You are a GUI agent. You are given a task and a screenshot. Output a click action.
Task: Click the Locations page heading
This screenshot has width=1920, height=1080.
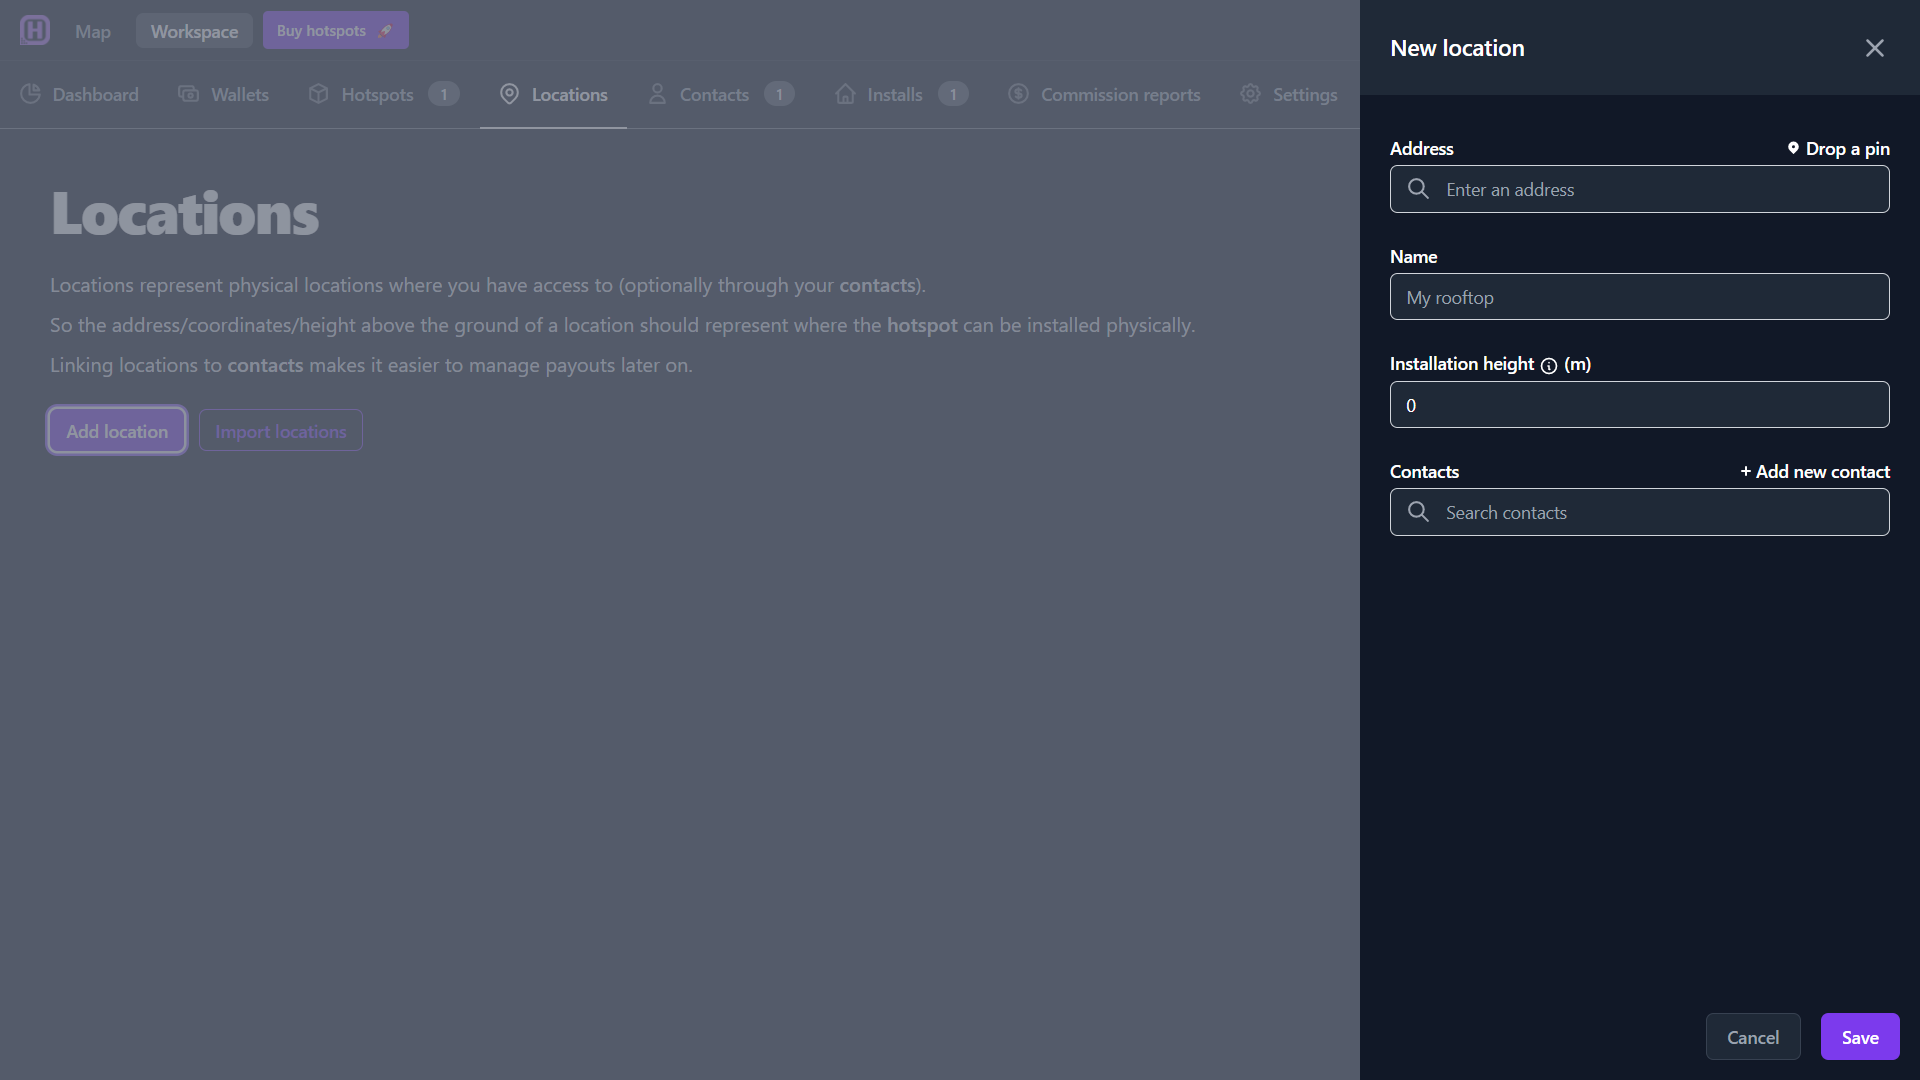pos(185,213)
